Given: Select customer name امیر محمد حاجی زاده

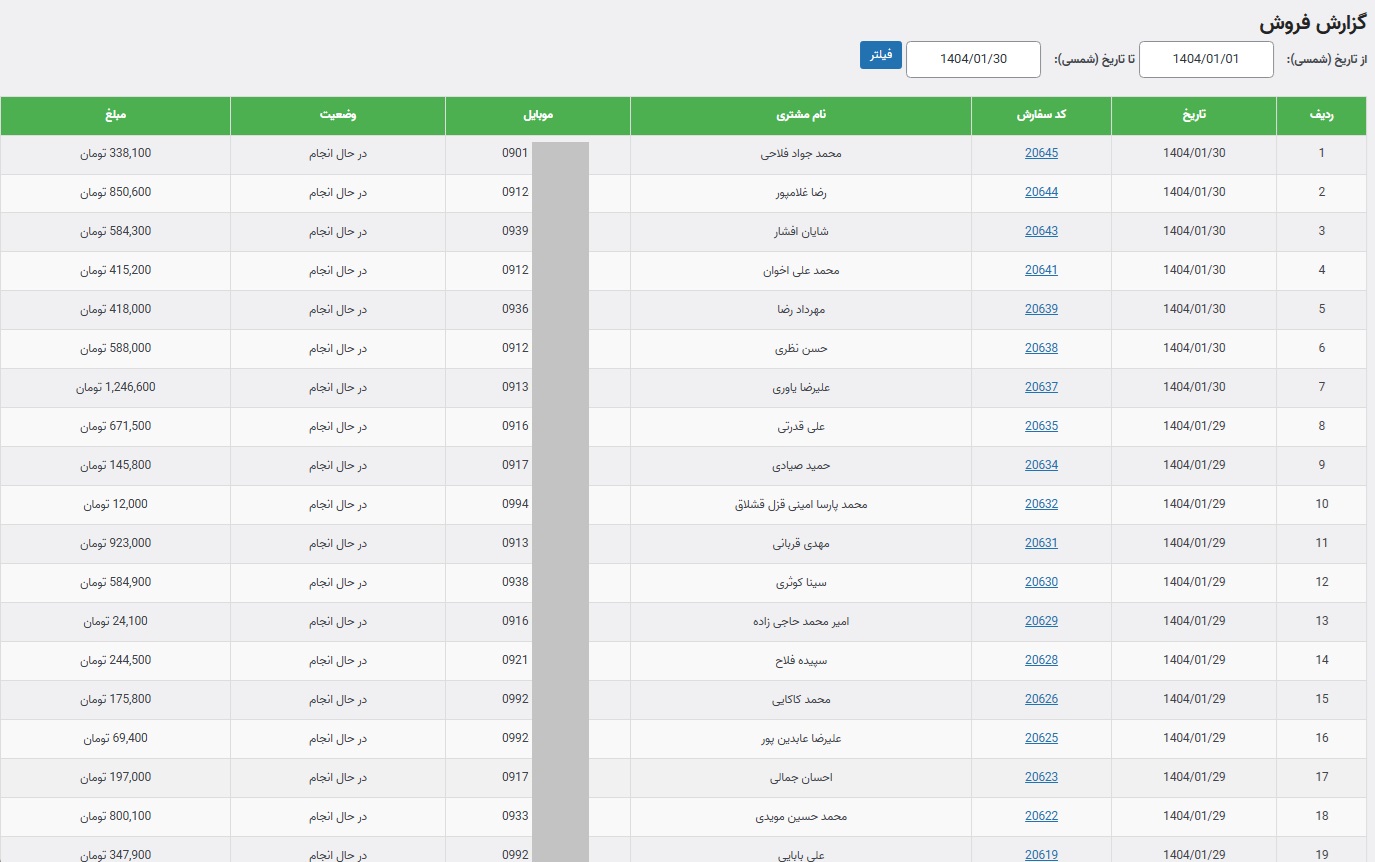Looking at the screenshot, I should pos(801,622).
